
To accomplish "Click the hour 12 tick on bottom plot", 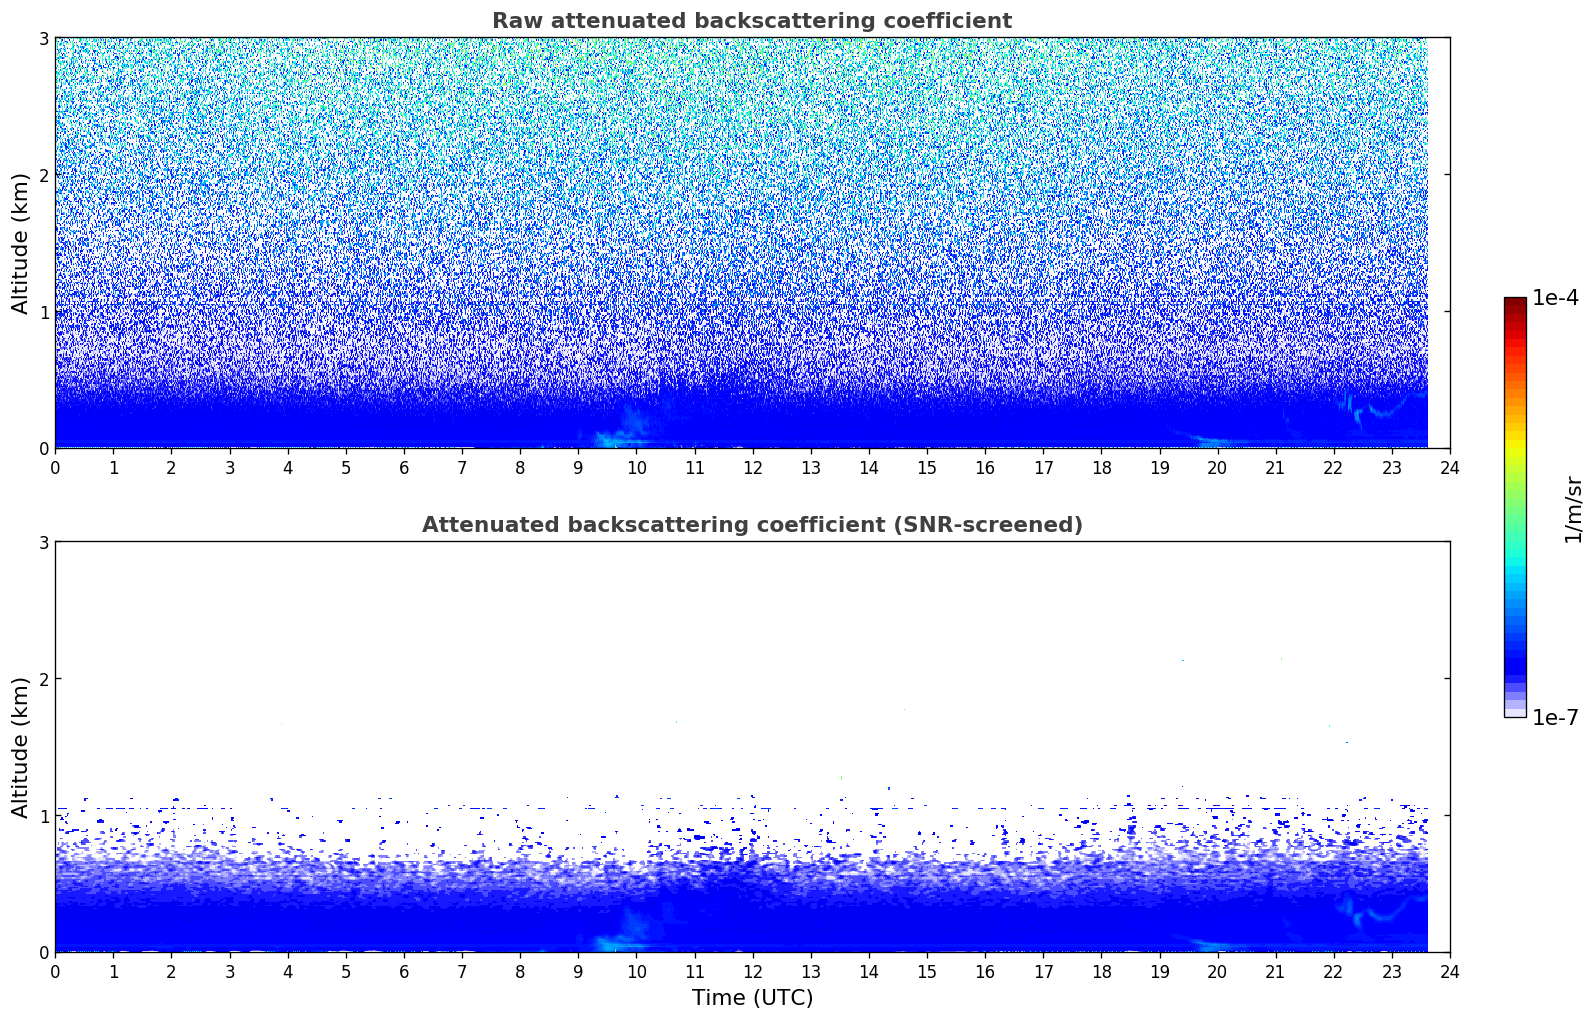I will pos(752,971).
